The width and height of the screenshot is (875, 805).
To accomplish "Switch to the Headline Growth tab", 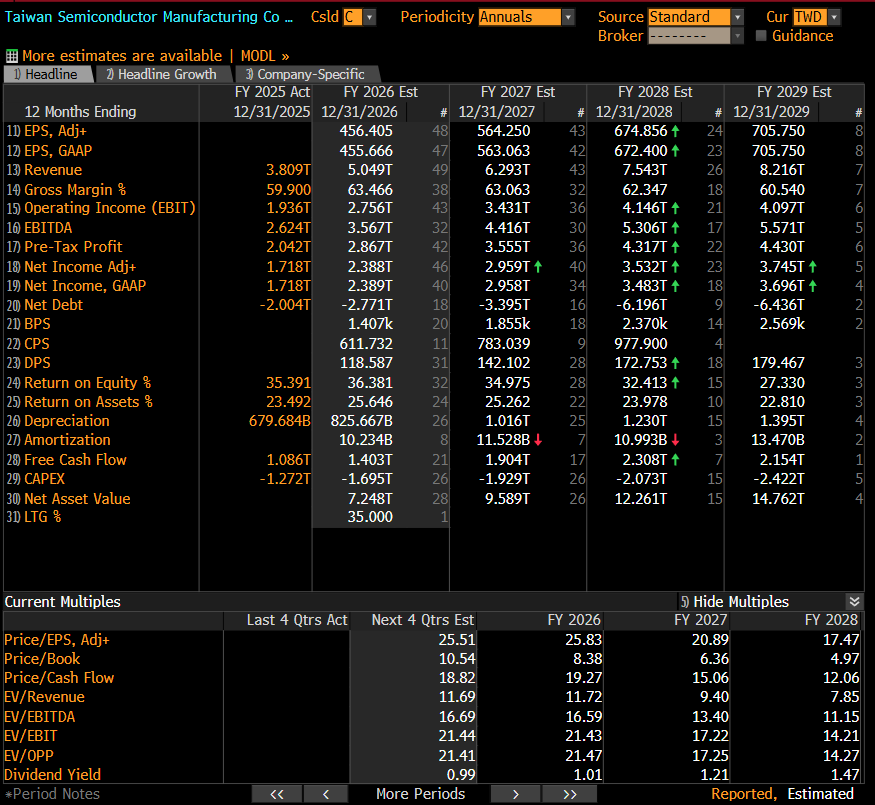I will point(164,74).
